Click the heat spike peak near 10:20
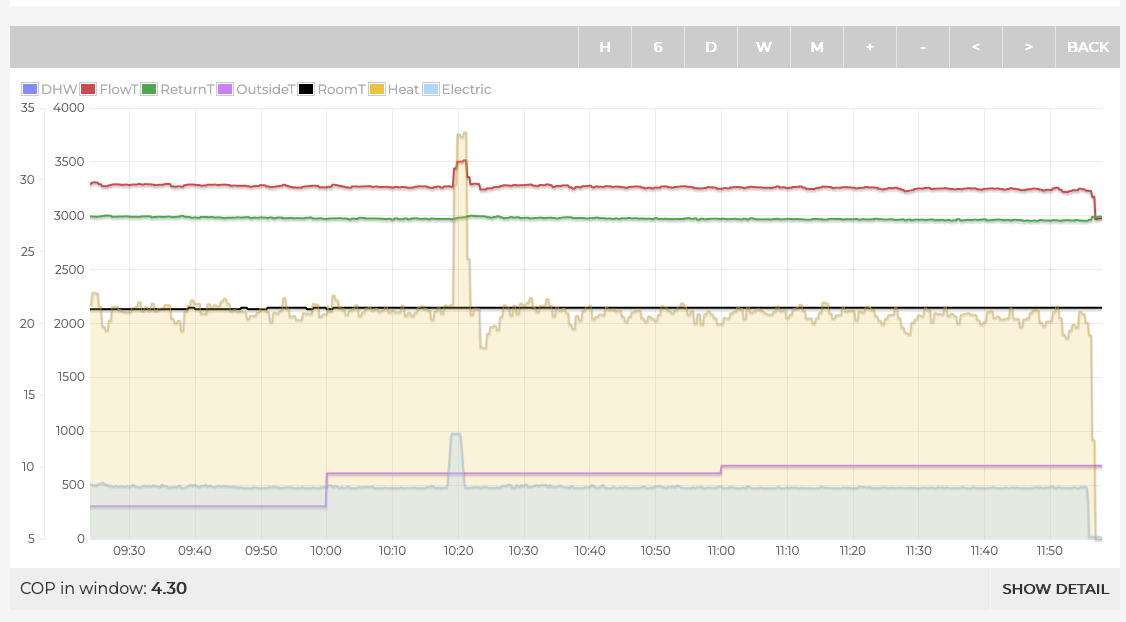The image size is (1126, 622). click(x=461, y=133)
